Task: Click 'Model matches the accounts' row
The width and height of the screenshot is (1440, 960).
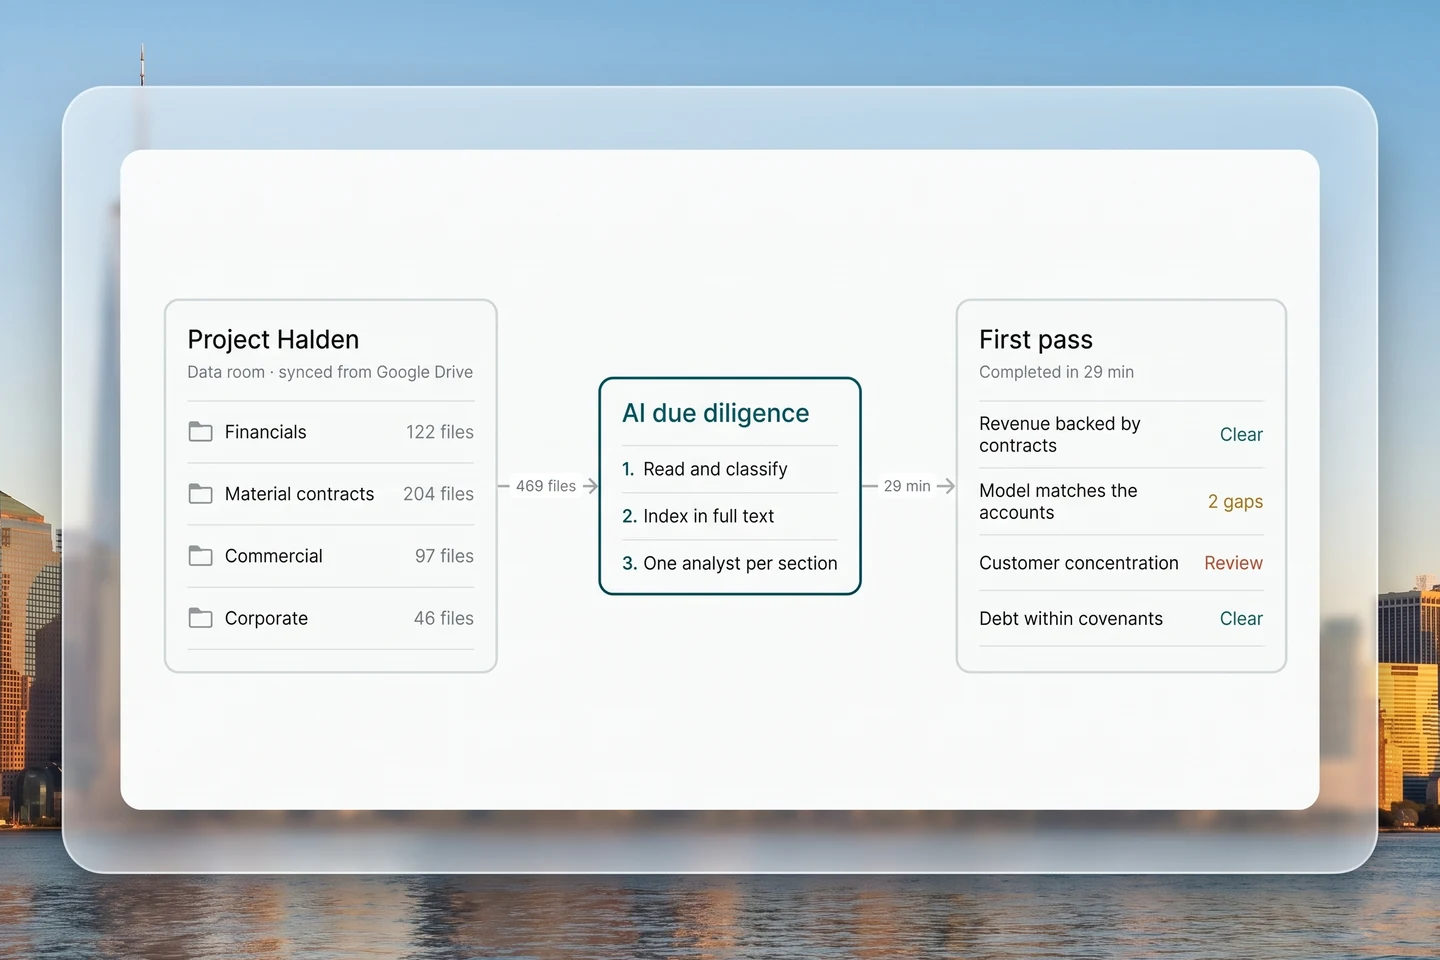Action: tap(1121, 502)
